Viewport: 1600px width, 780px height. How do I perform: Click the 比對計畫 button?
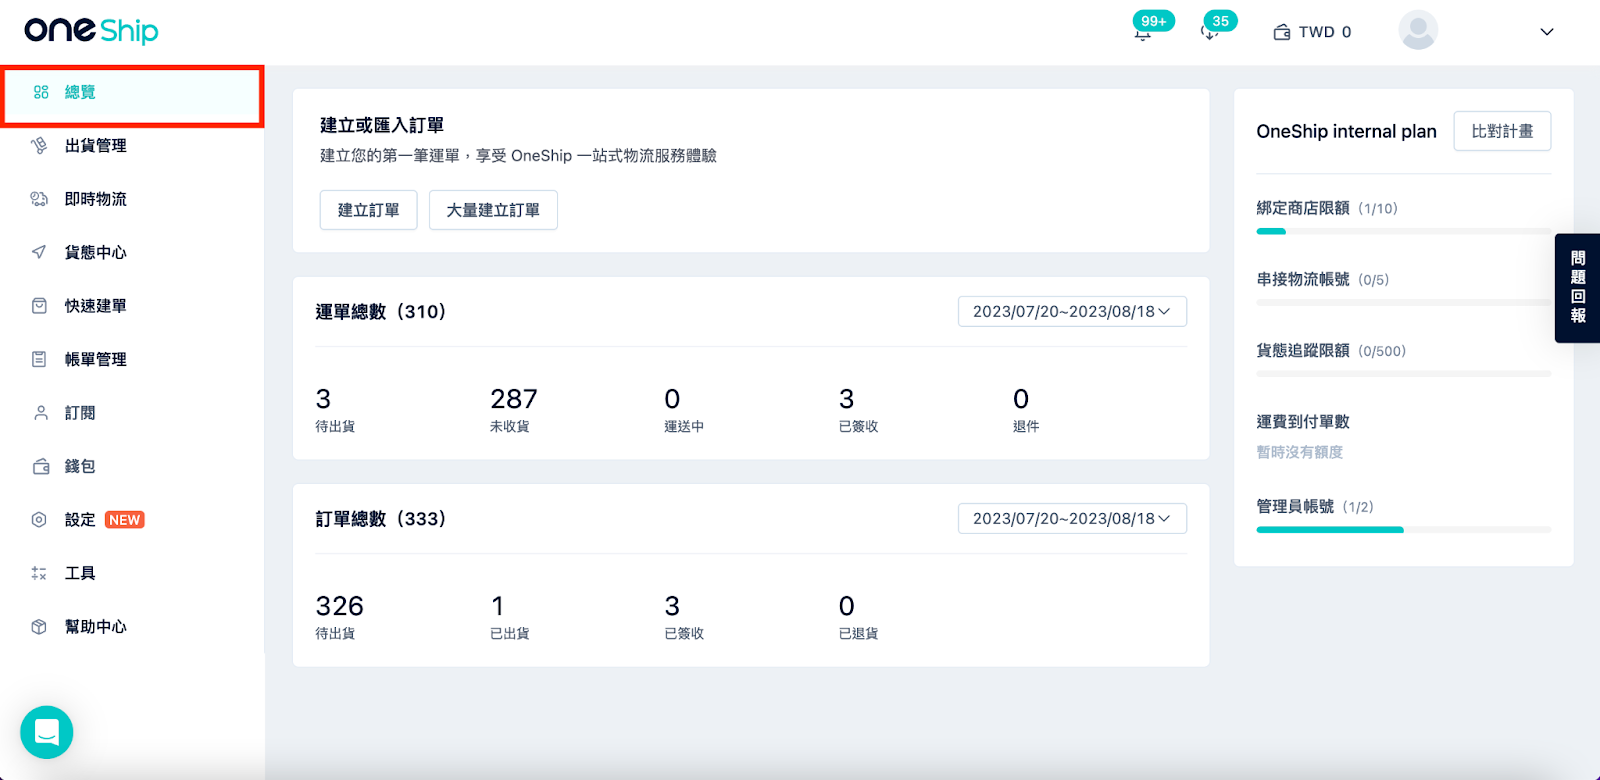1502,131
